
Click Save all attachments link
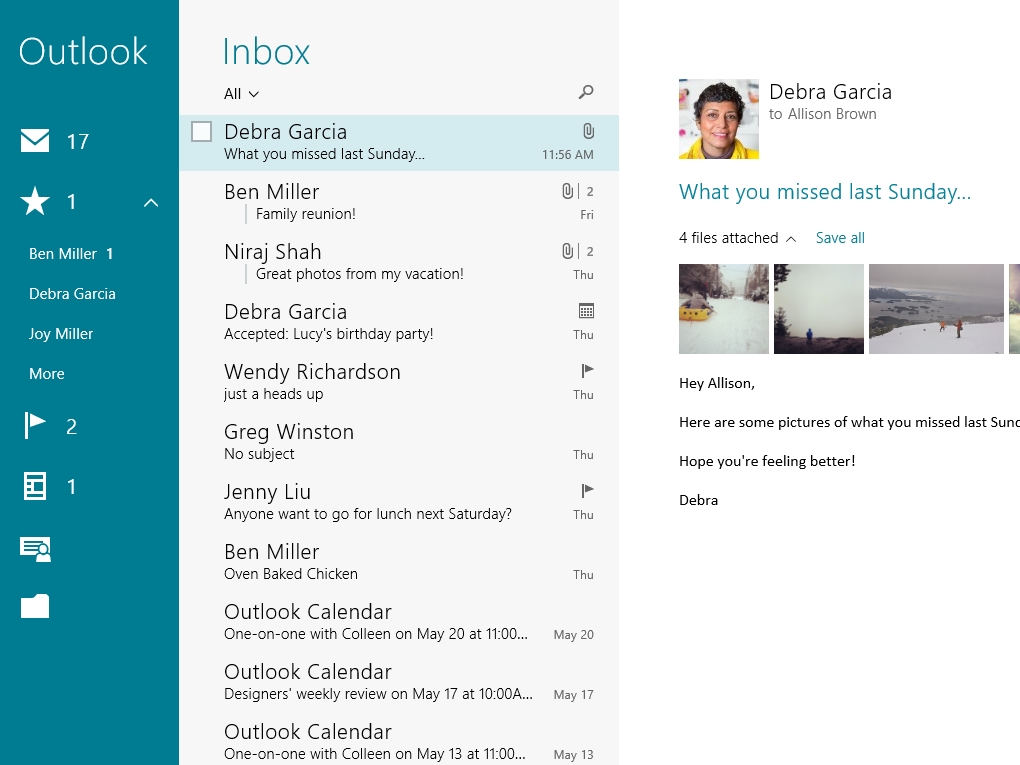click(x=840, y=238)
